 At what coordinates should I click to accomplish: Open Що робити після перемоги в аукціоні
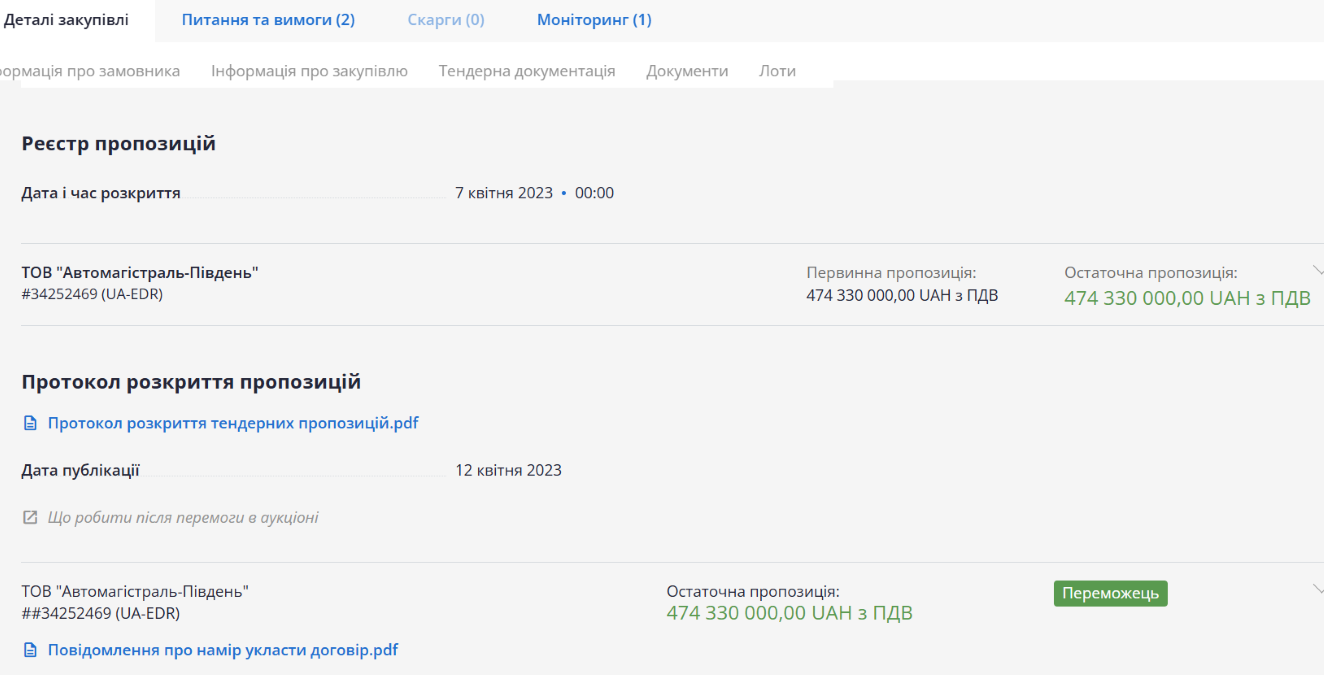pyautogui.click(x=183, y=518)
